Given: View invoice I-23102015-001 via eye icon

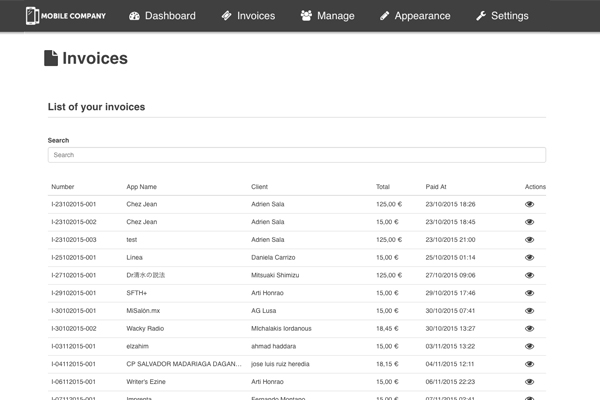Looking at the screenshot, I should point(529,204).
